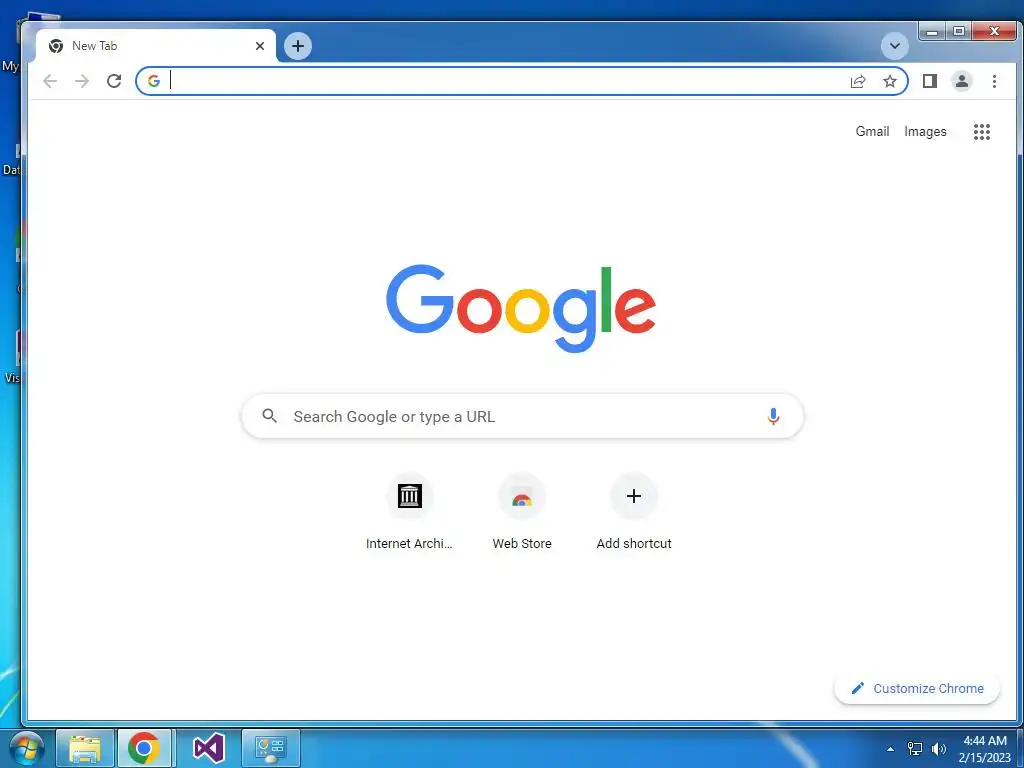Open a new tab with the plus button
The width and height of the screenshot is (1024, 768).
pyautogui.click(x=298, y=46)
